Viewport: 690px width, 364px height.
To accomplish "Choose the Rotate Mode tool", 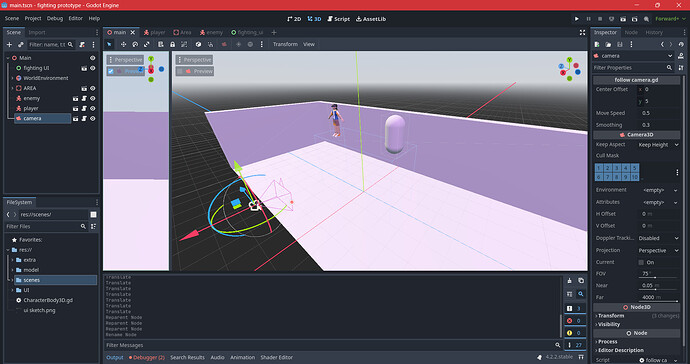I will 135,44.
